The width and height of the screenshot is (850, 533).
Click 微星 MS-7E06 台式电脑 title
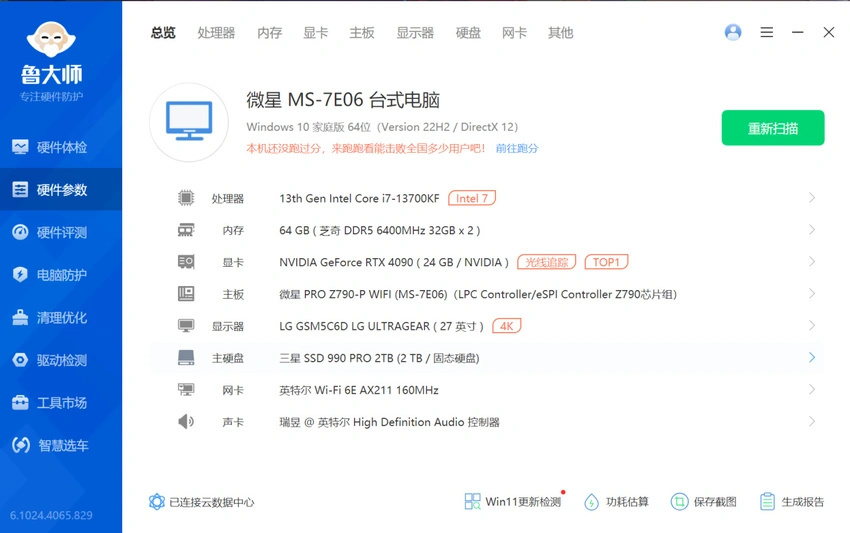[343, 100]
